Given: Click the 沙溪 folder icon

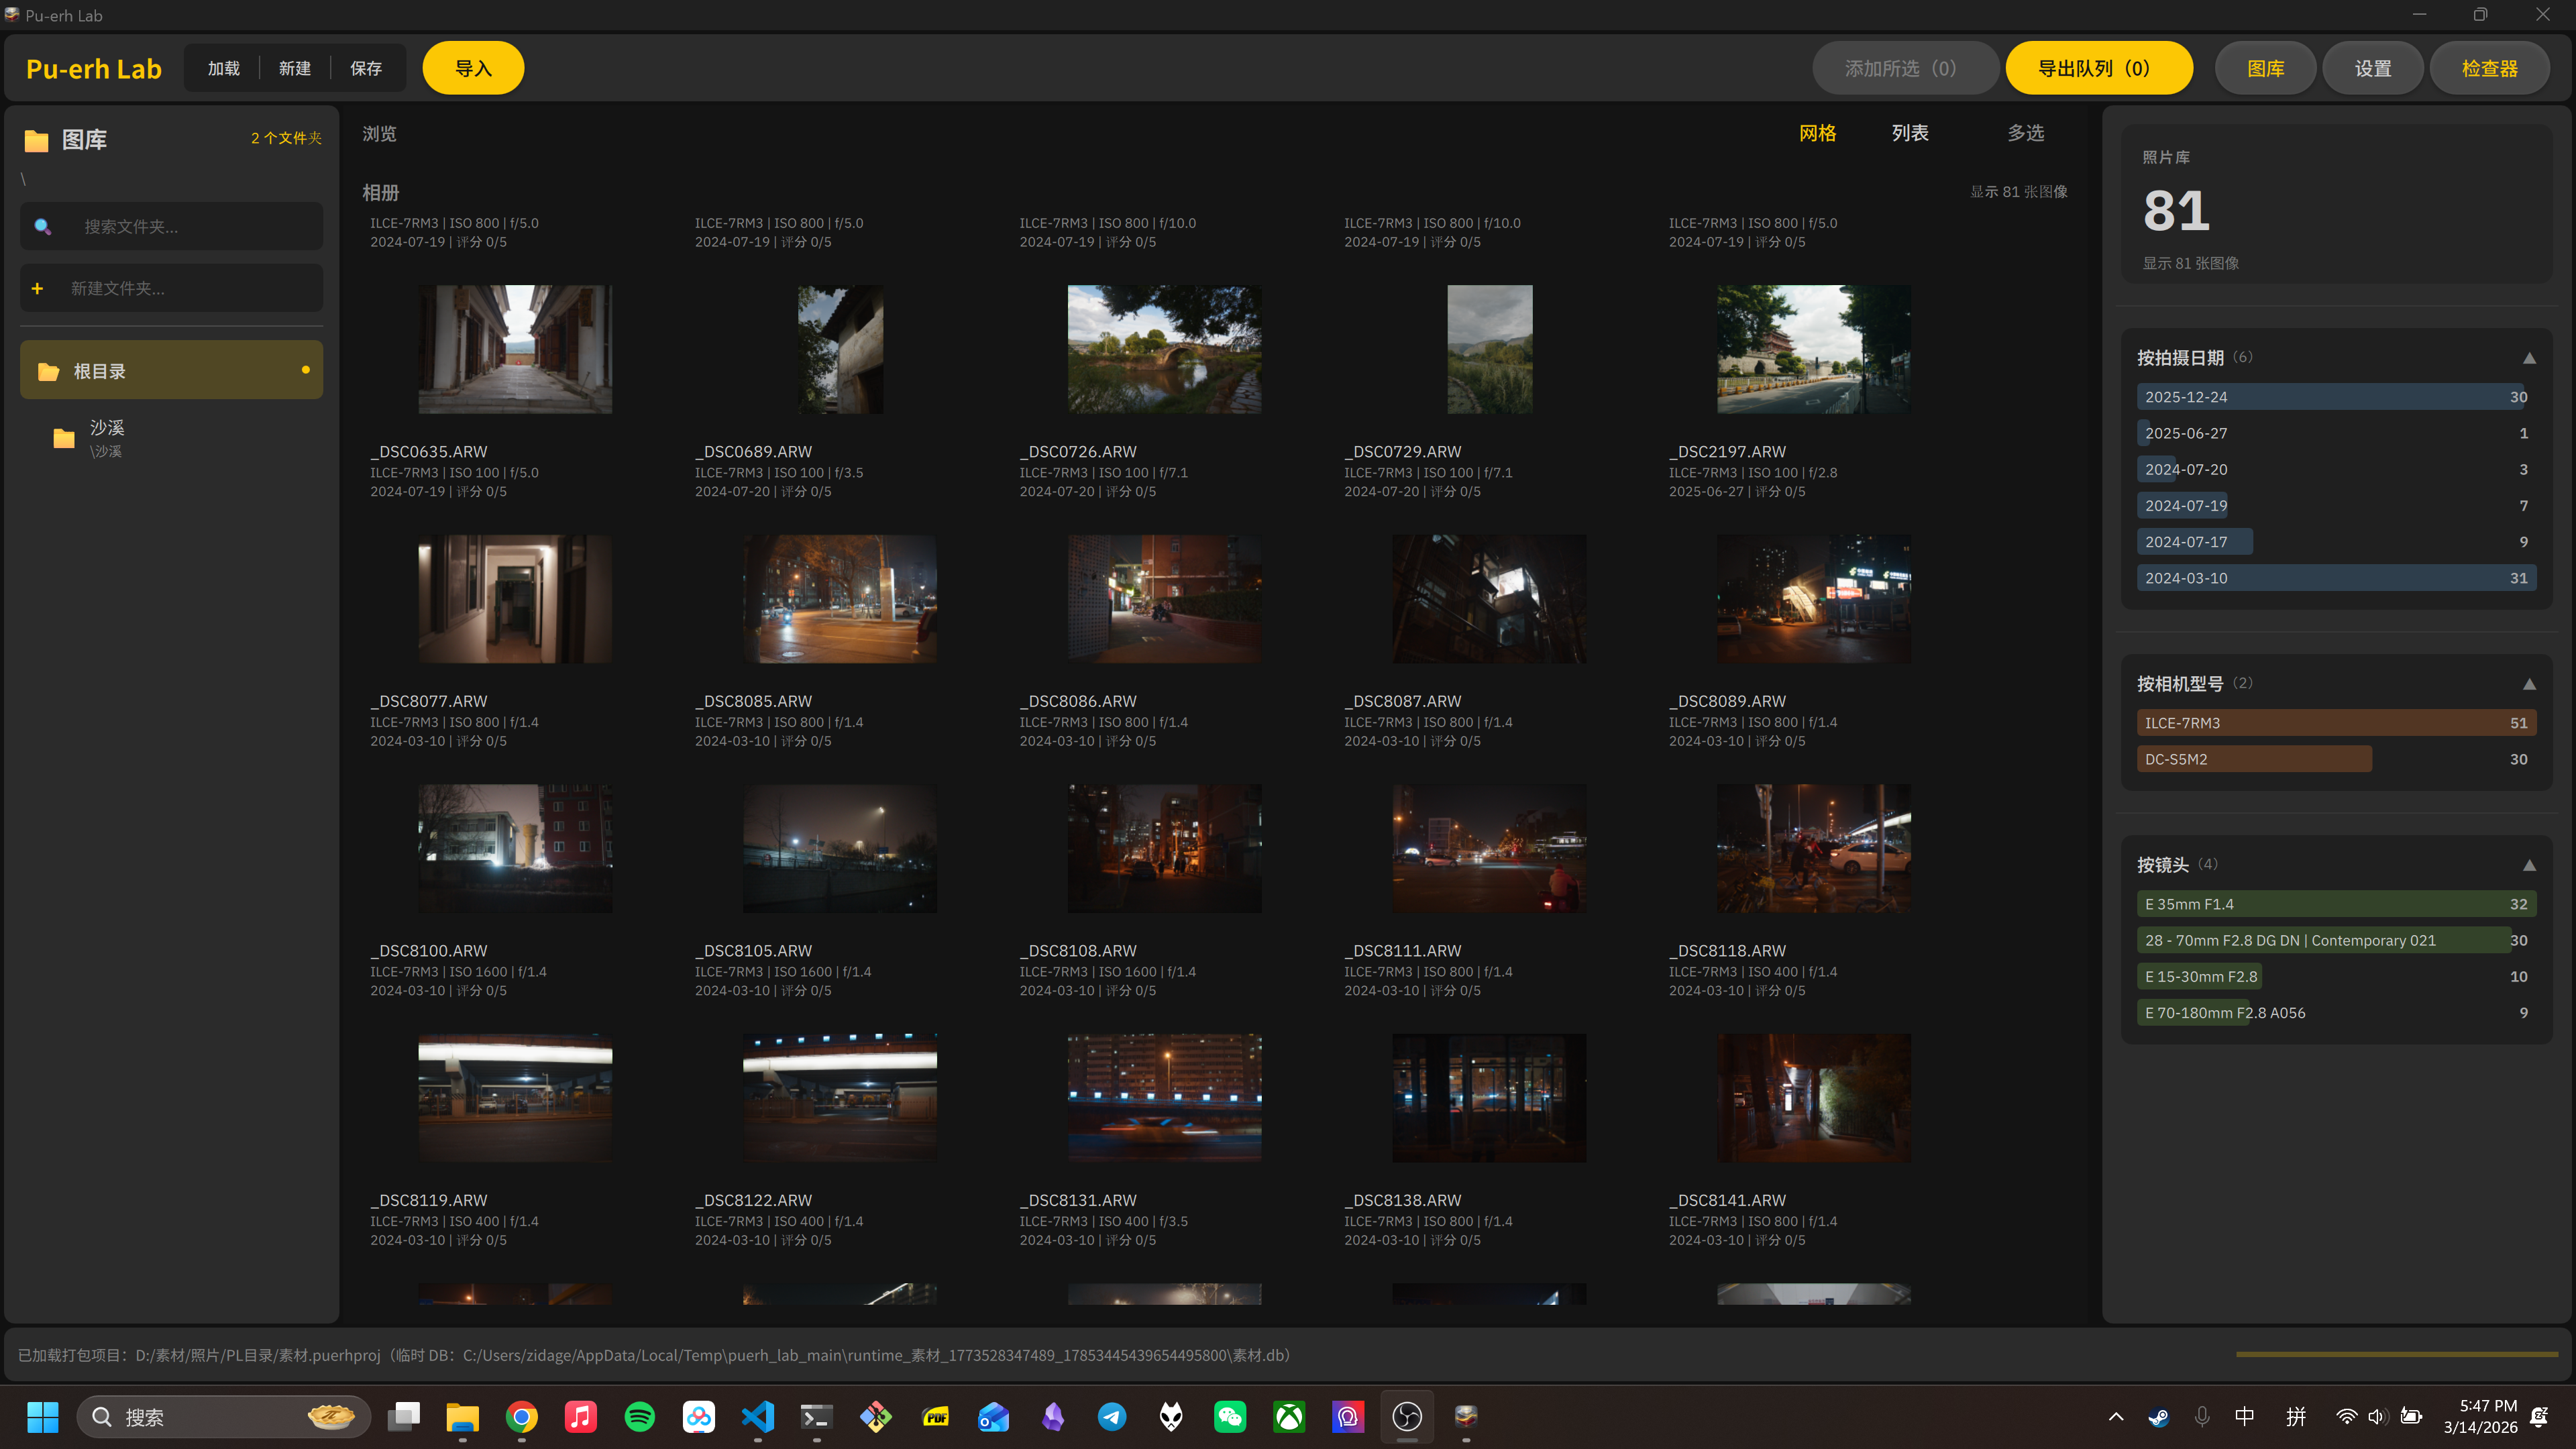Looking at the screenshot, I should [x=64, y=438].
